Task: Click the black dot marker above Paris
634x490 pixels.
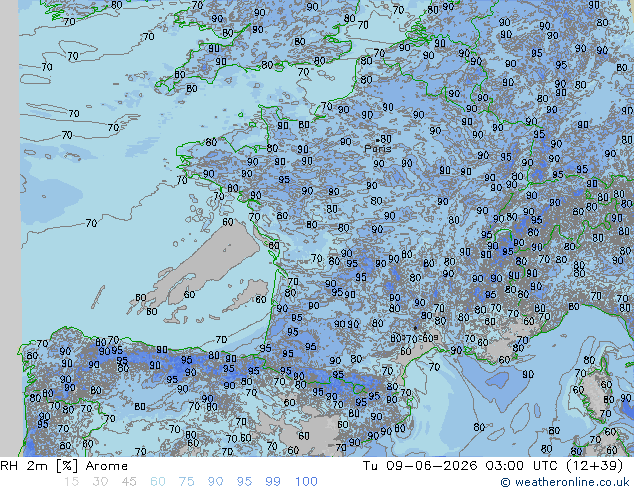Action: pos(378,141)
